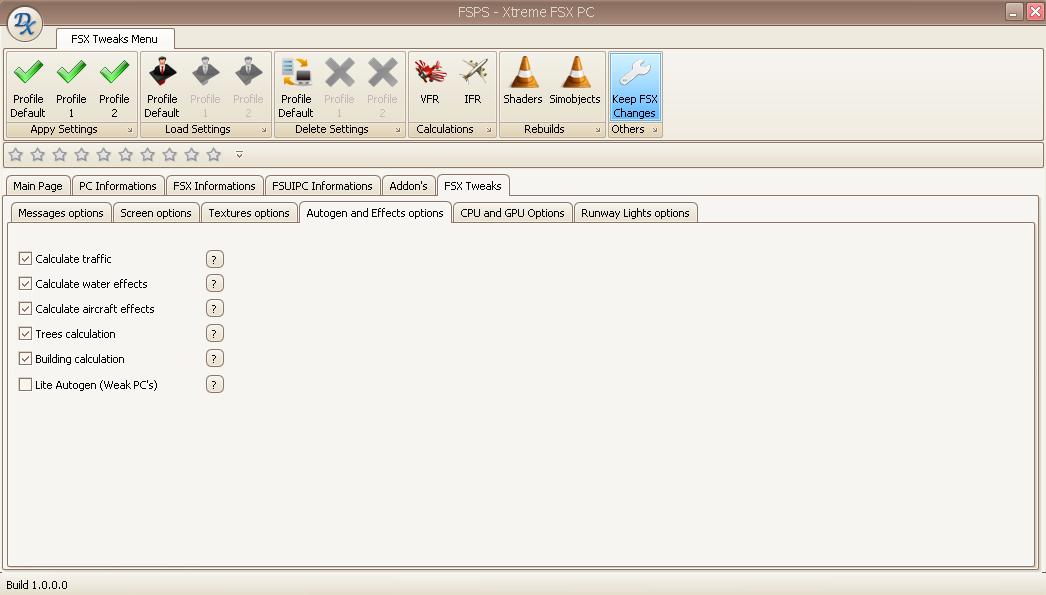1046x595 pixels.
Task: Open Runway Lights options sub-tab
Action: tap(635, 213)
